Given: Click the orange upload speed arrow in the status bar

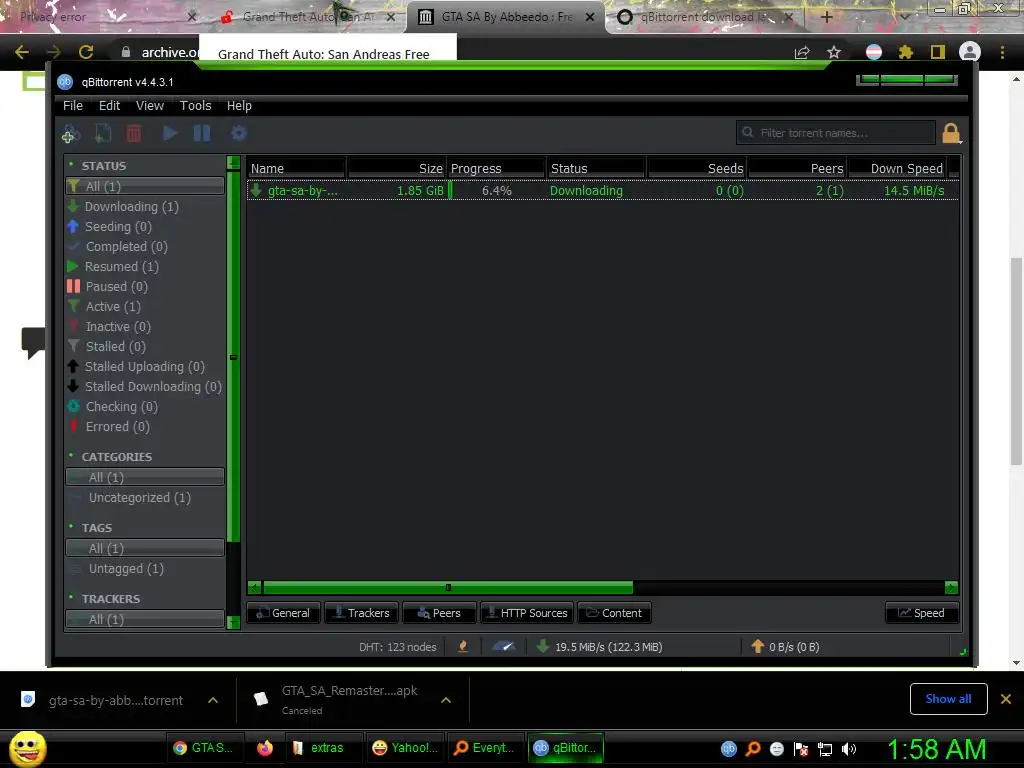Looking at the screenshot, I should pos(758,647).
